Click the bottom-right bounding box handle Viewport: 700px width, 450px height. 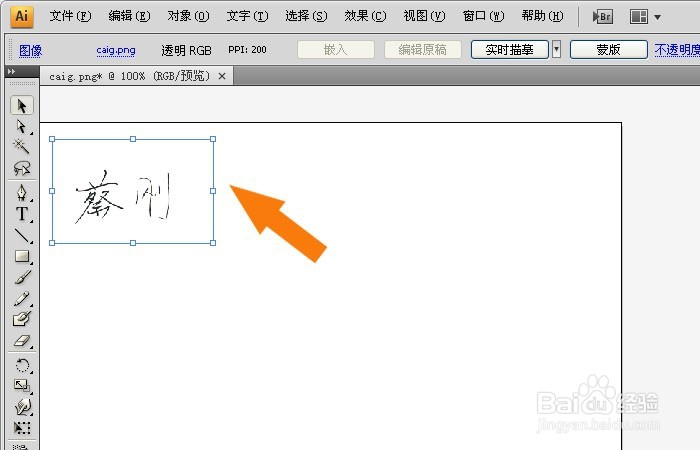213,243
